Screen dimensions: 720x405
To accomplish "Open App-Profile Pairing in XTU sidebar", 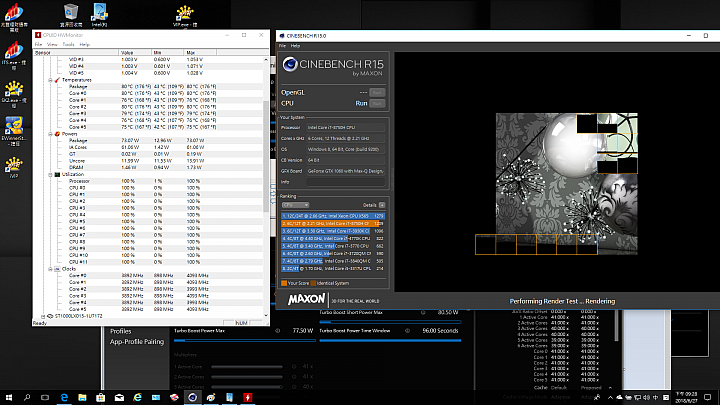I will (137, 342).
